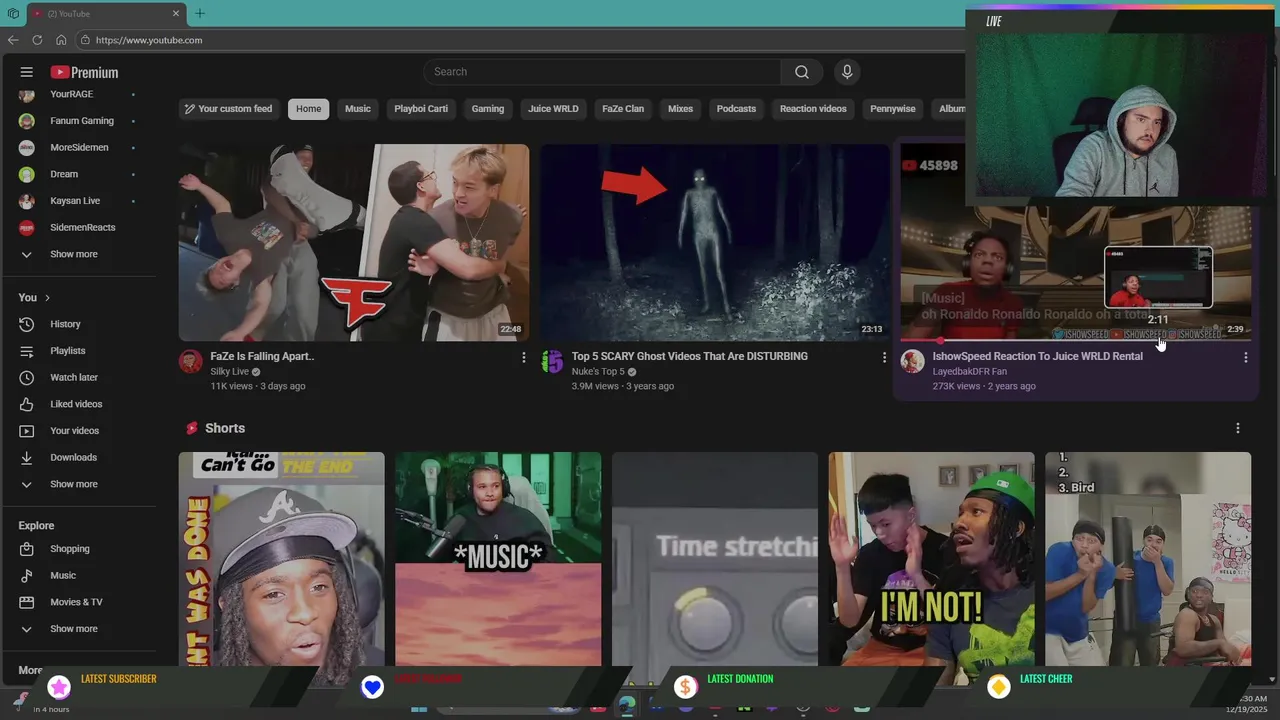Click the browser home icon
The height and width of the screenshot is (720, 1280).
coord(61,40)
